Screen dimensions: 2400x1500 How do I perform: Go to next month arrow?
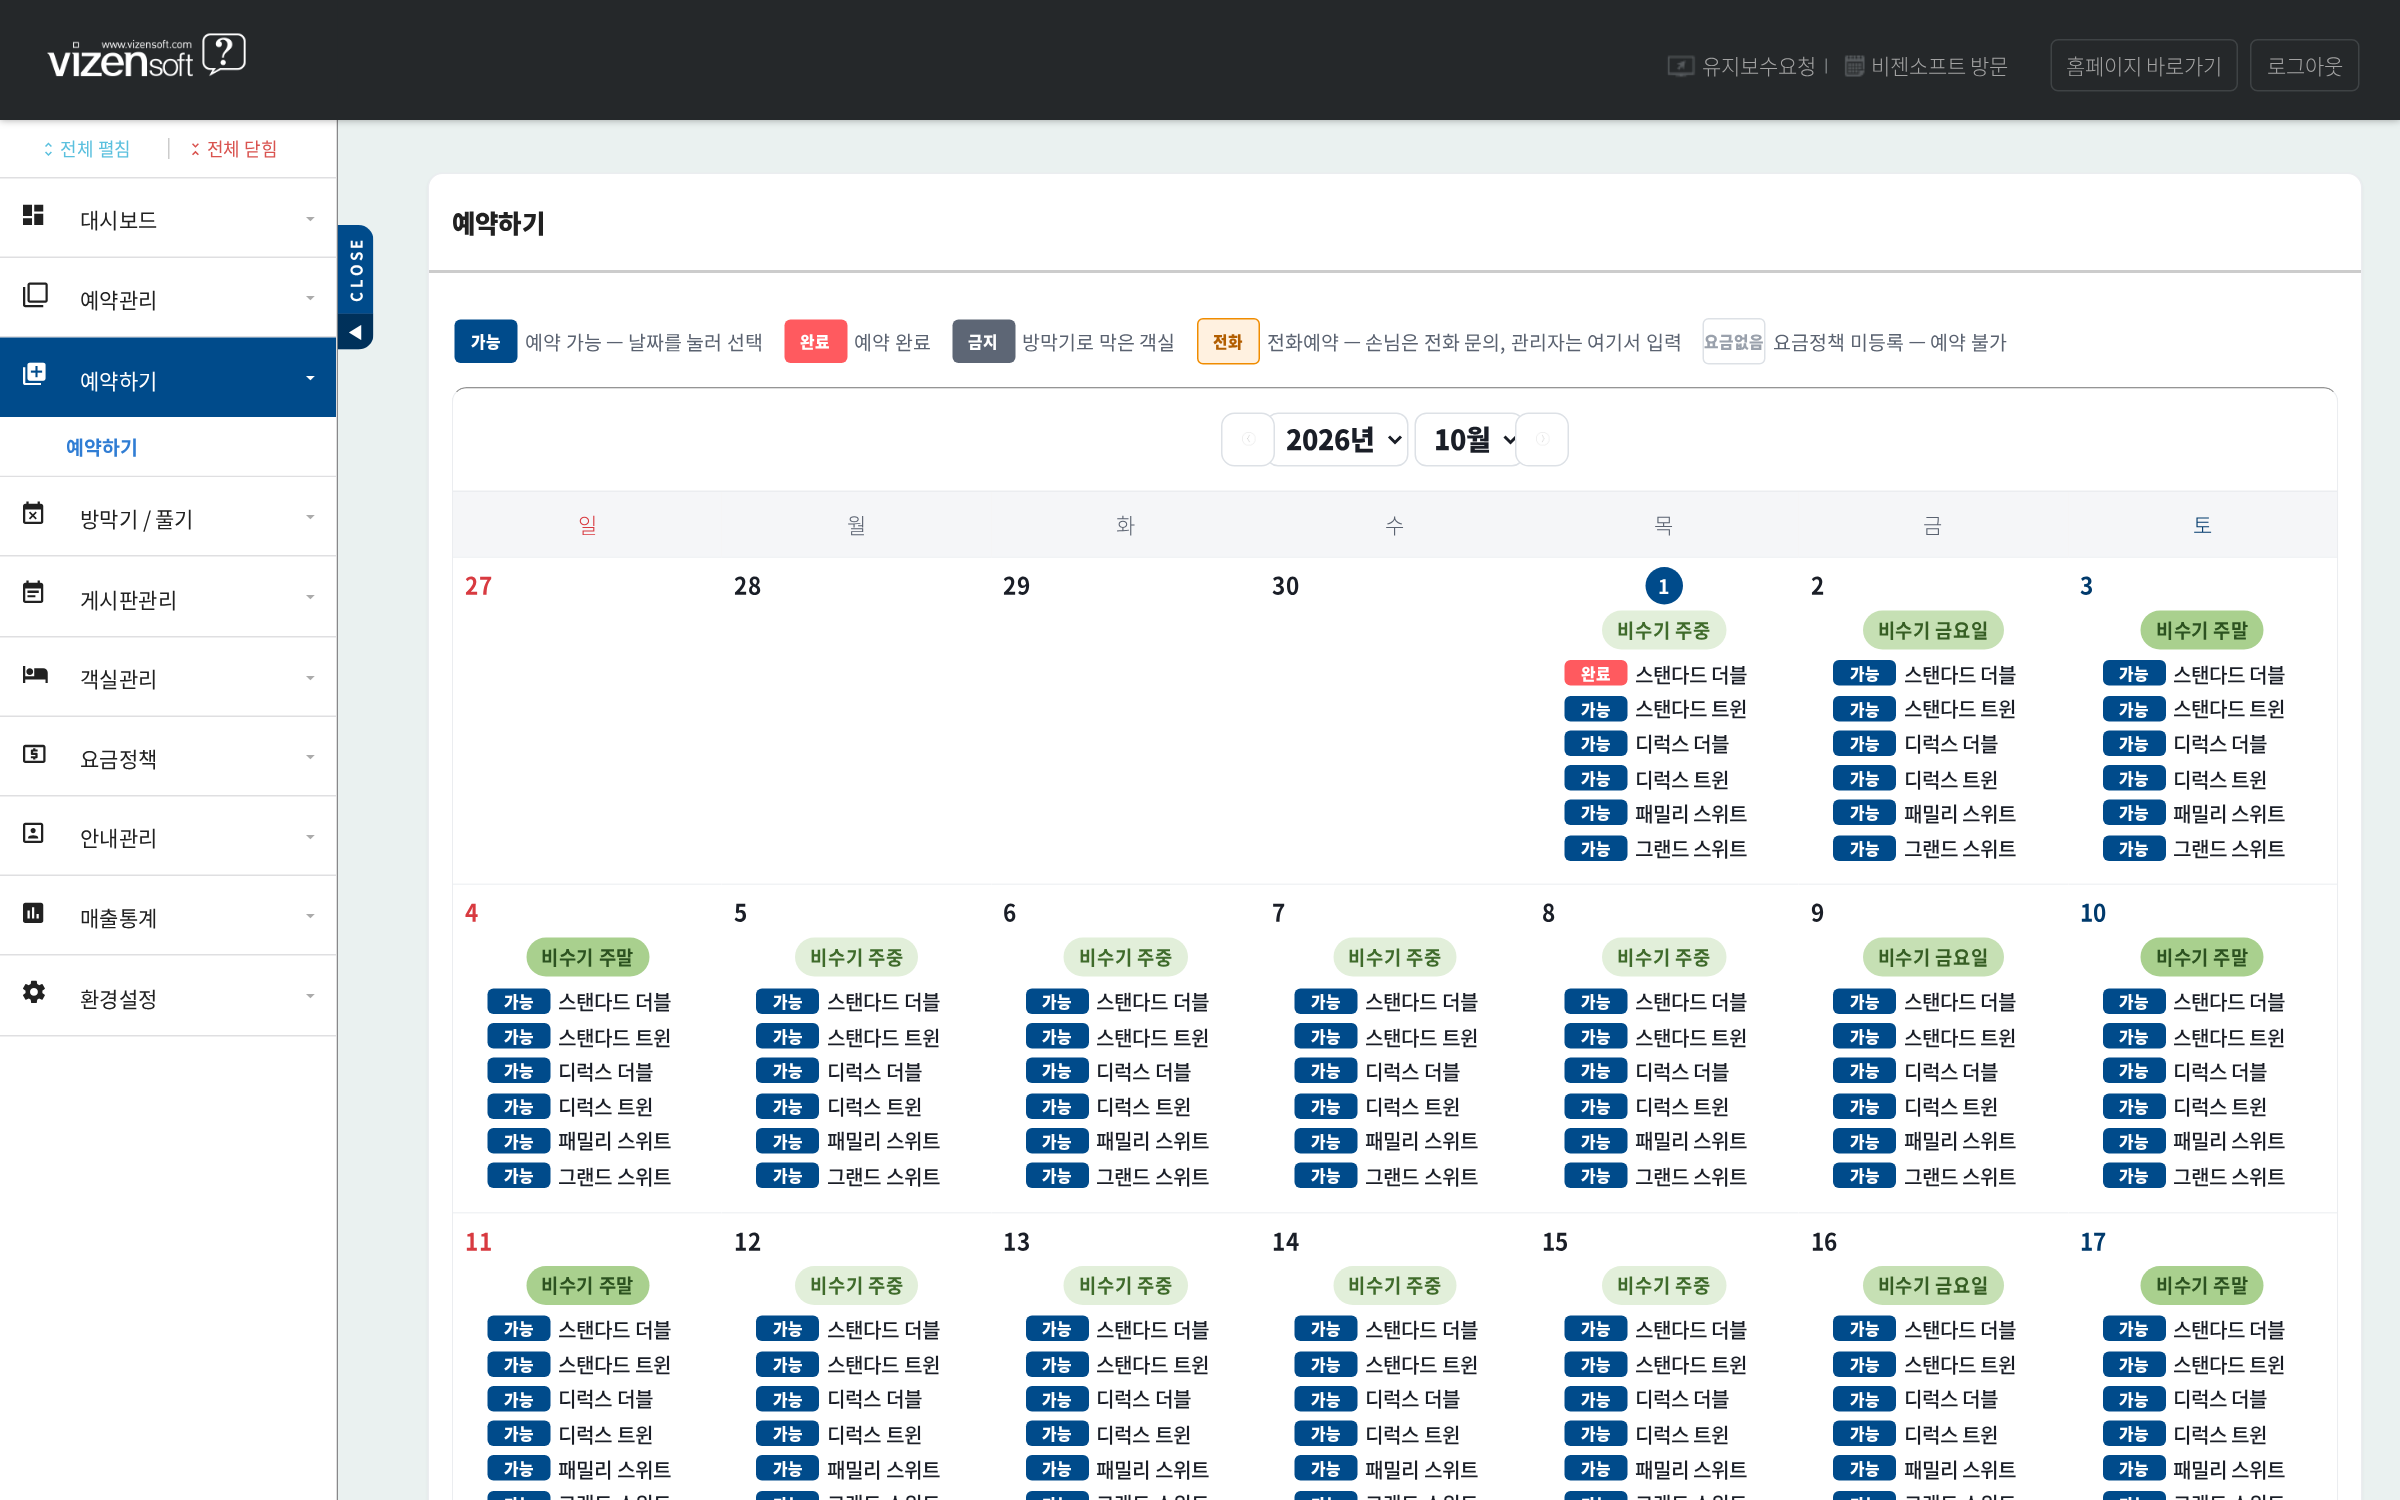[x=1542, y=439]
